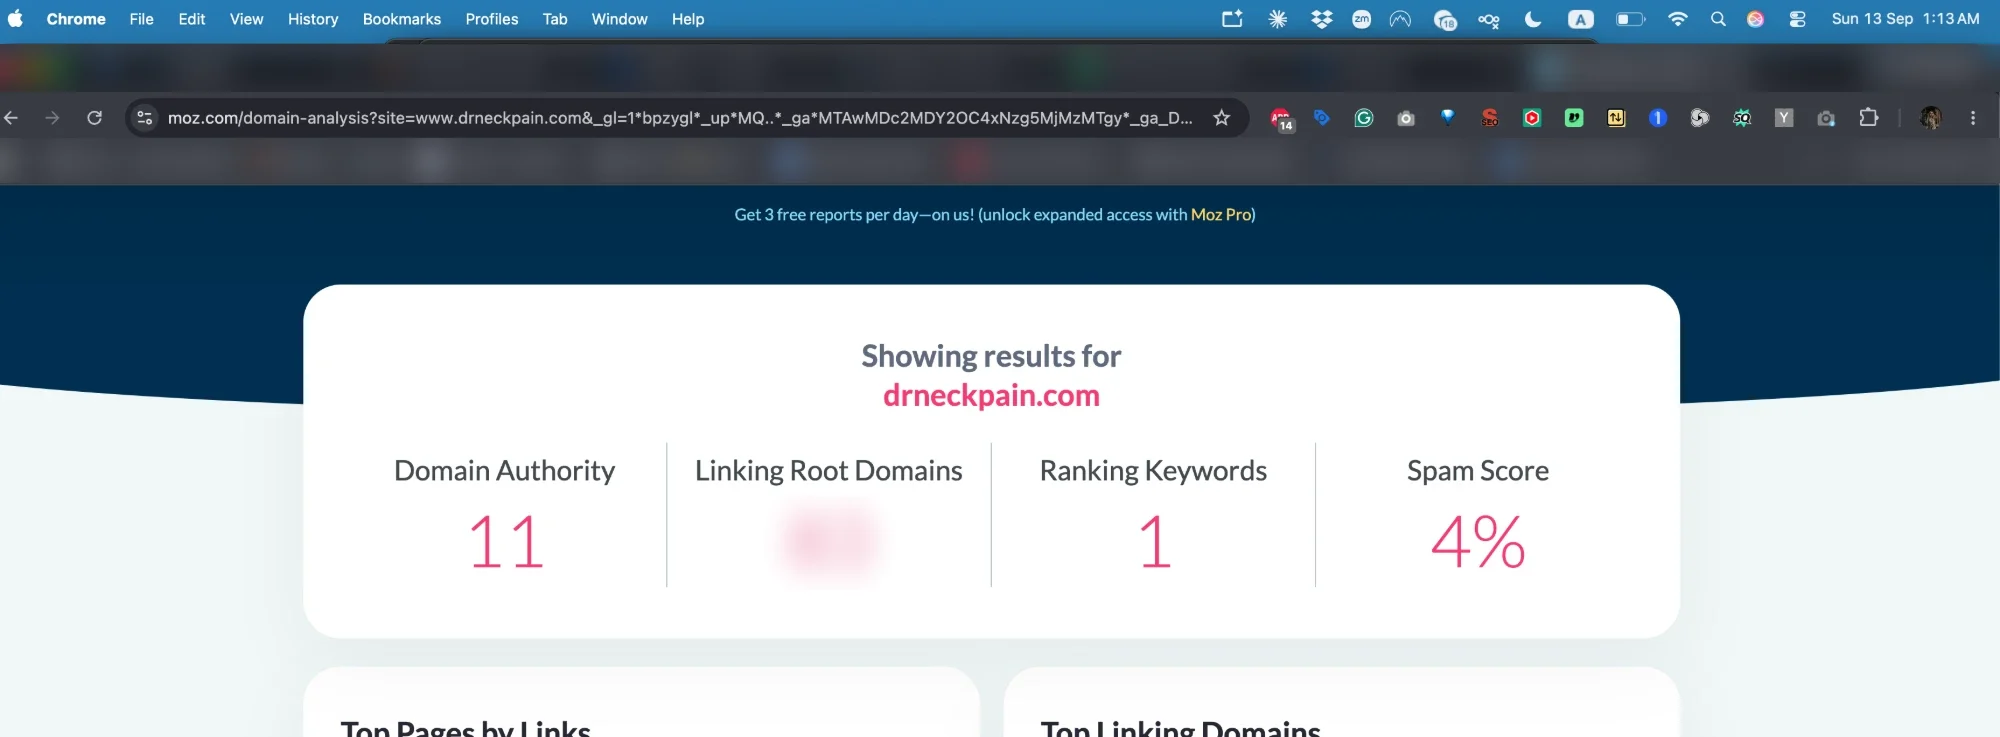Screen dimensions: 2000x737
Task: Open the Bookmarks menu
Action: [x=402, y=19]
